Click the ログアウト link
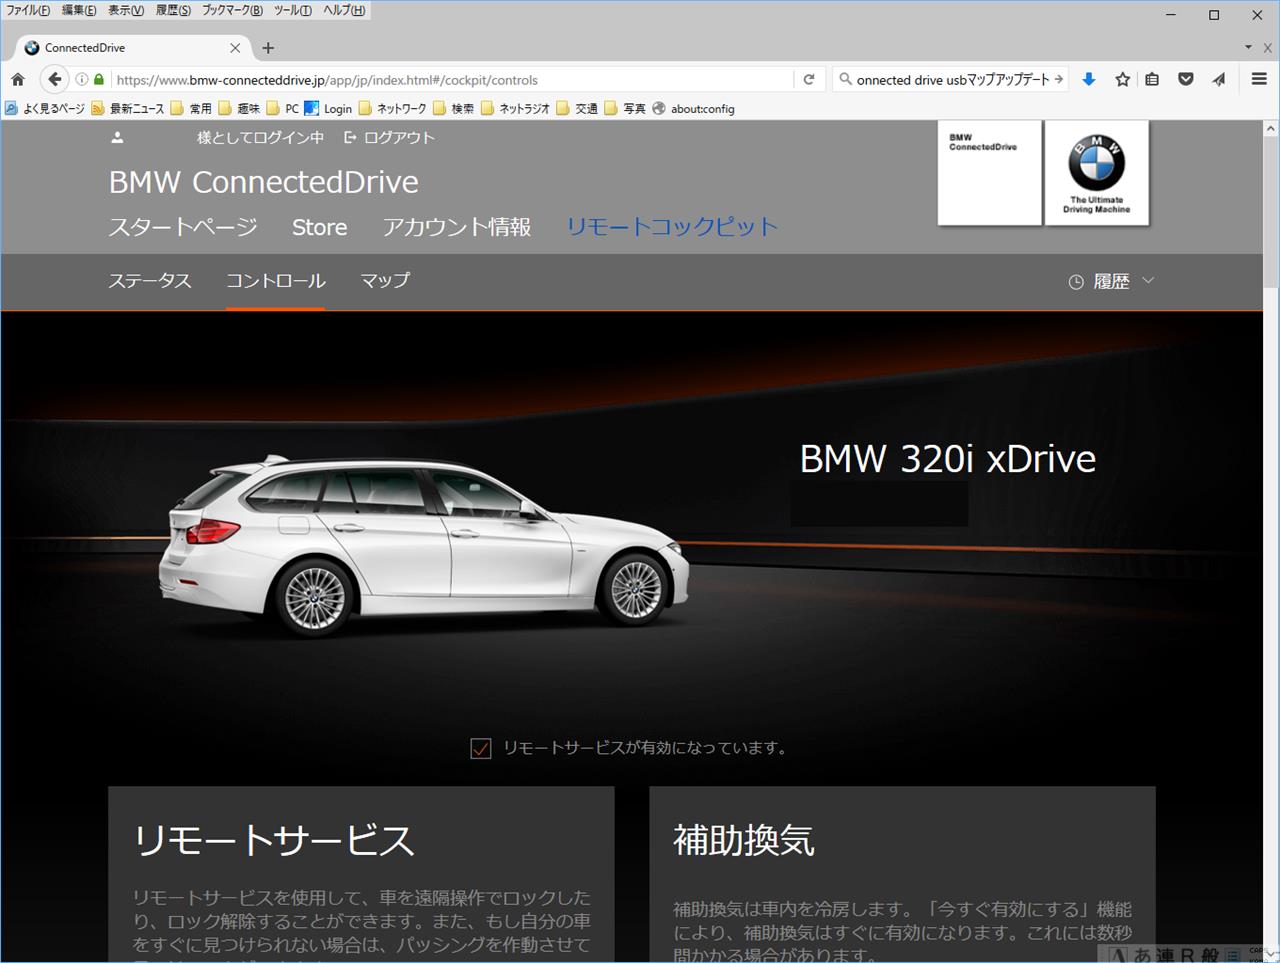Viewport: 1280px width, 963px height. click(390, 138)
